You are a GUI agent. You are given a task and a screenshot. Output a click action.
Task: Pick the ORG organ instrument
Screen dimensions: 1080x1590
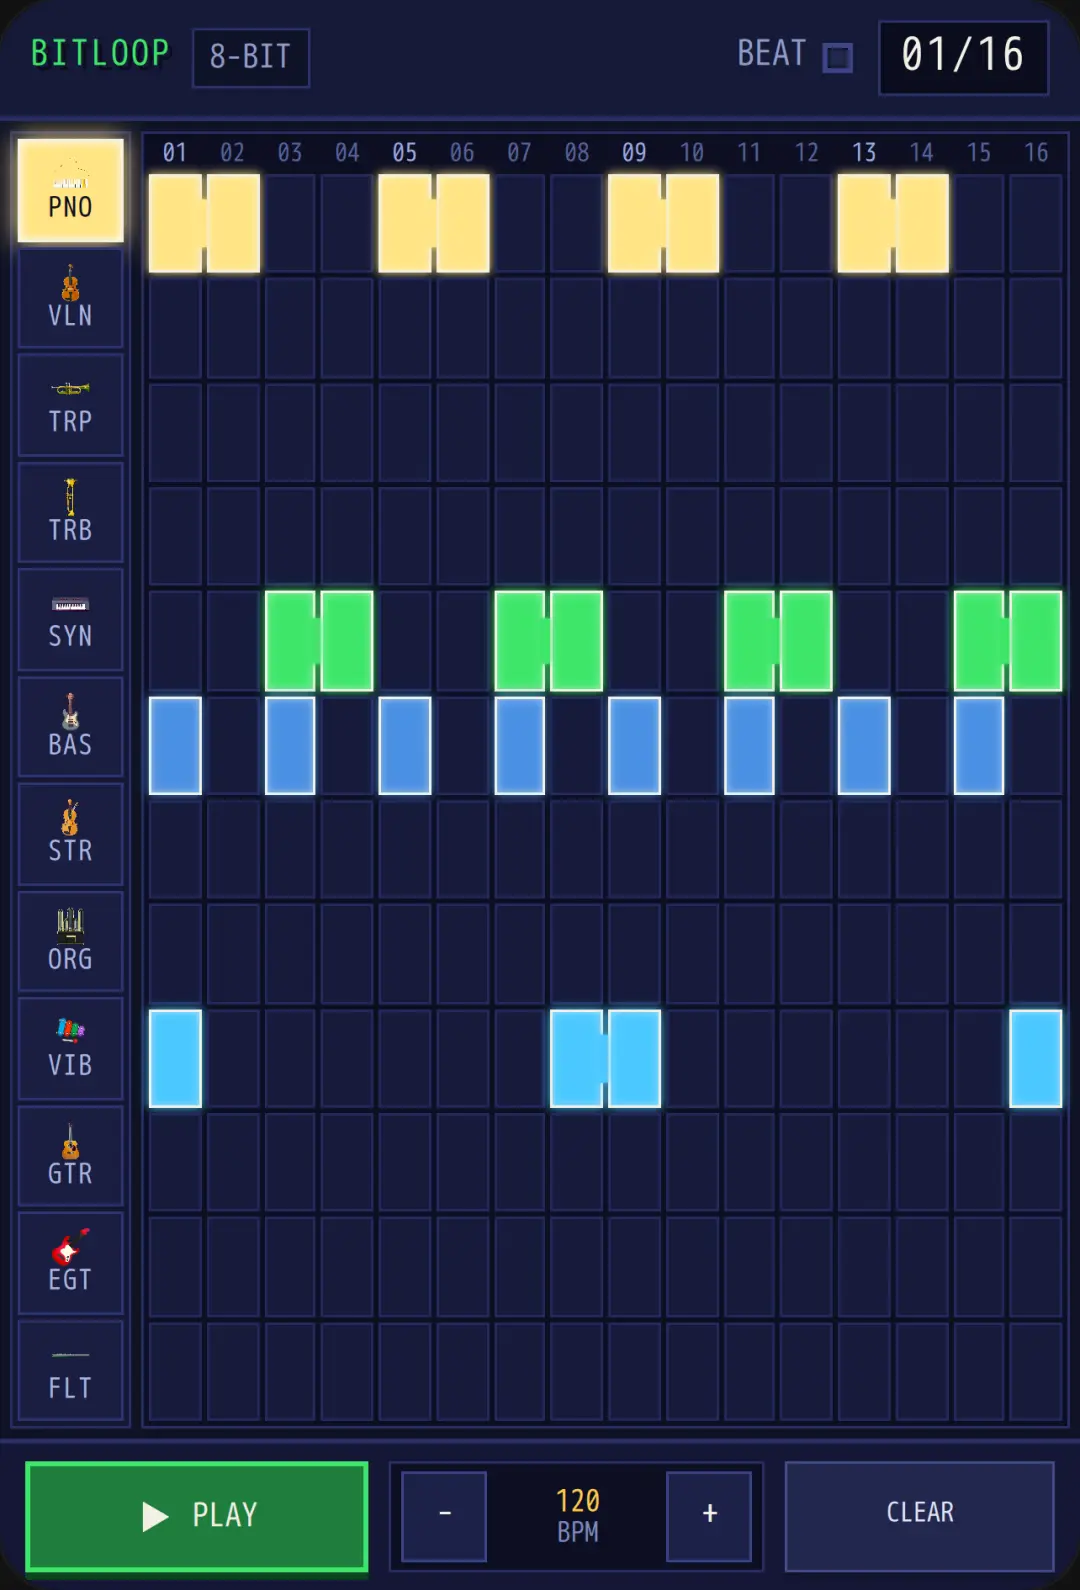(x=70, y=942)
